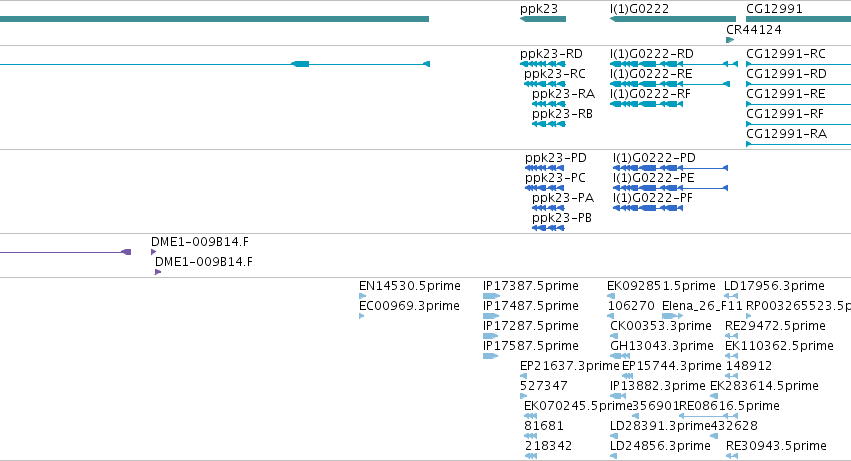Click the EN14530.5prime EST marker

click(x=363, y=296)
